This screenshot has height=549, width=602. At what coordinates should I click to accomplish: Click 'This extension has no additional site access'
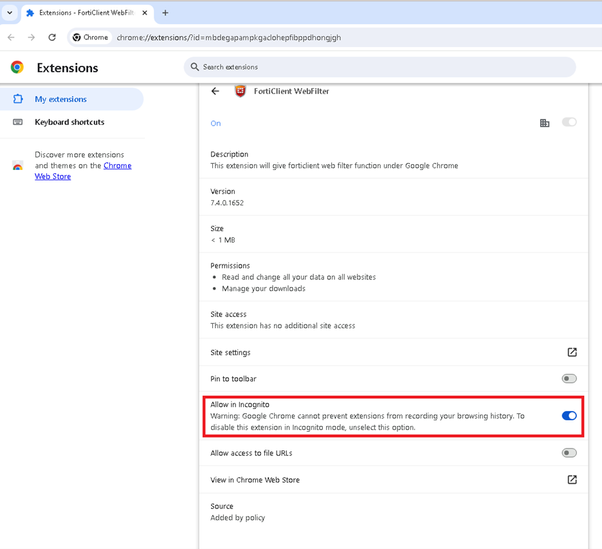pos(283,326)
